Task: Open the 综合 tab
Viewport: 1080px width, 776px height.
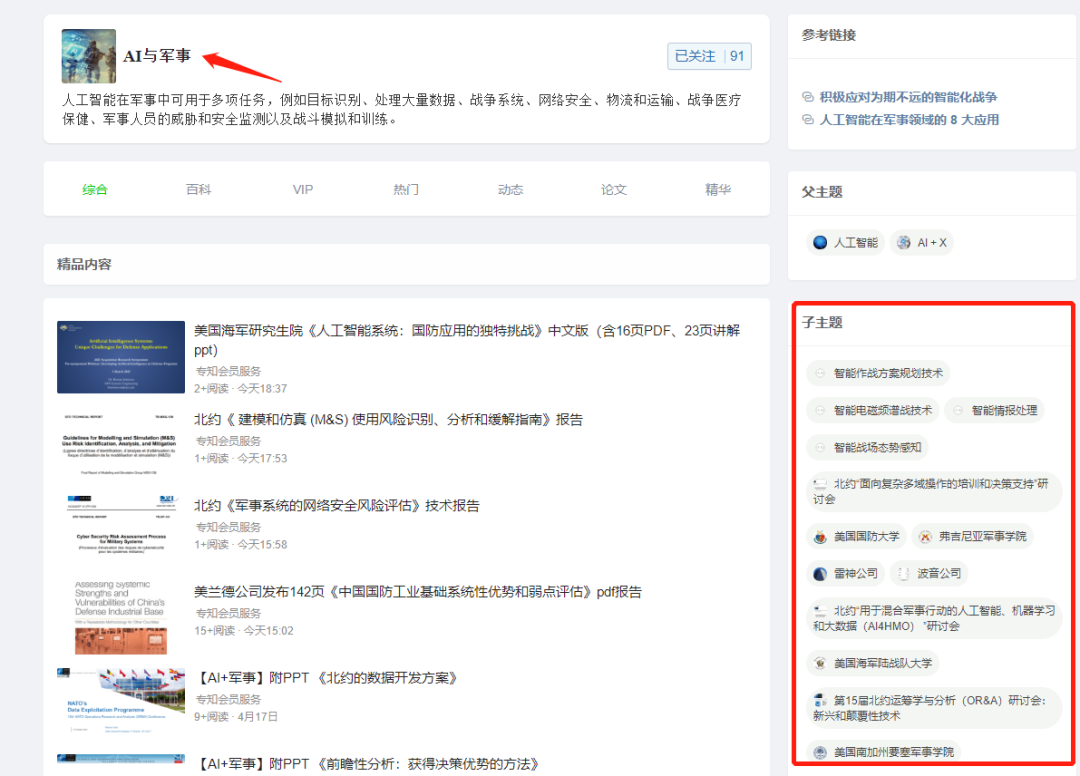Action: coord(94,189)
